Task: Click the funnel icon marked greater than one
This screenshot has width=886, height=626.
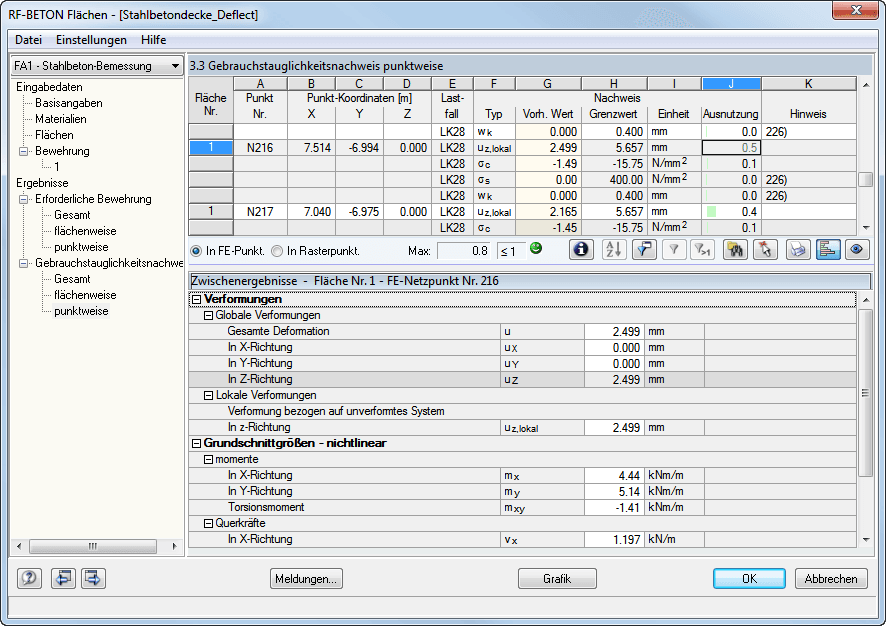Action: click(x=703, y=249)
